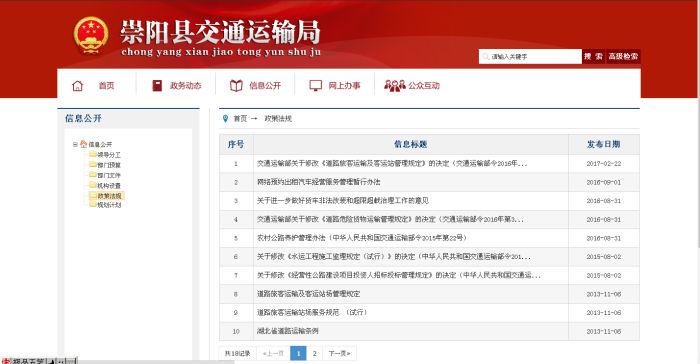Click the date 2016-09-01
The image size is (700, 364).
(604, 182)
